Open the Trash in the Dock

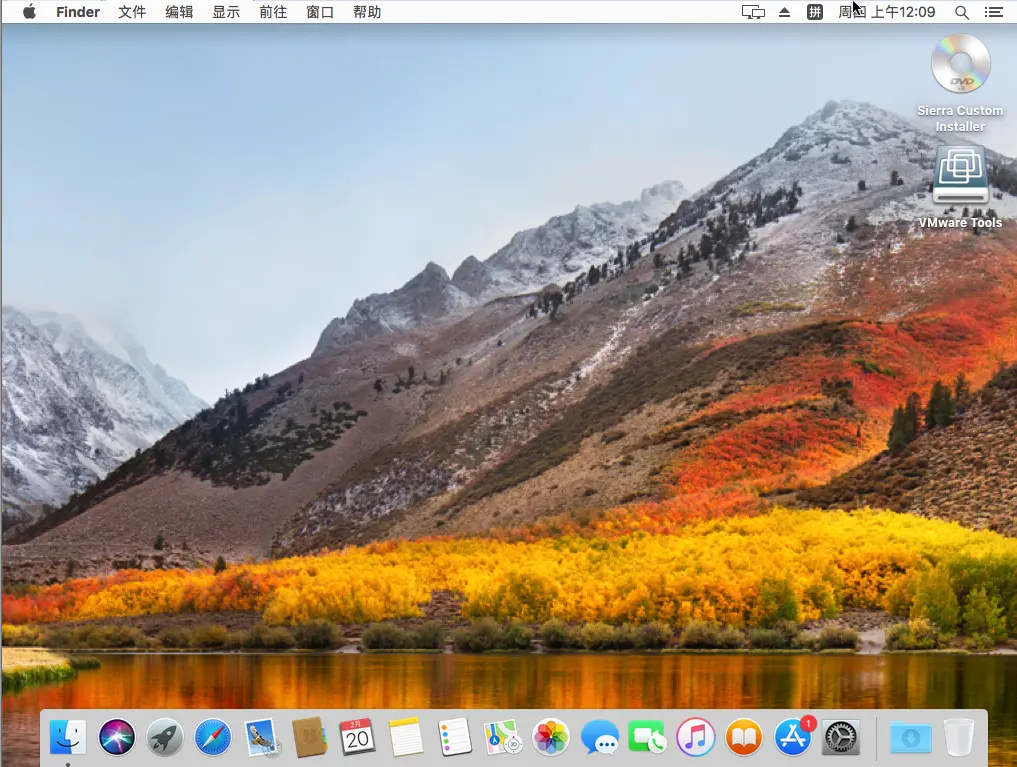coord(959,737)
